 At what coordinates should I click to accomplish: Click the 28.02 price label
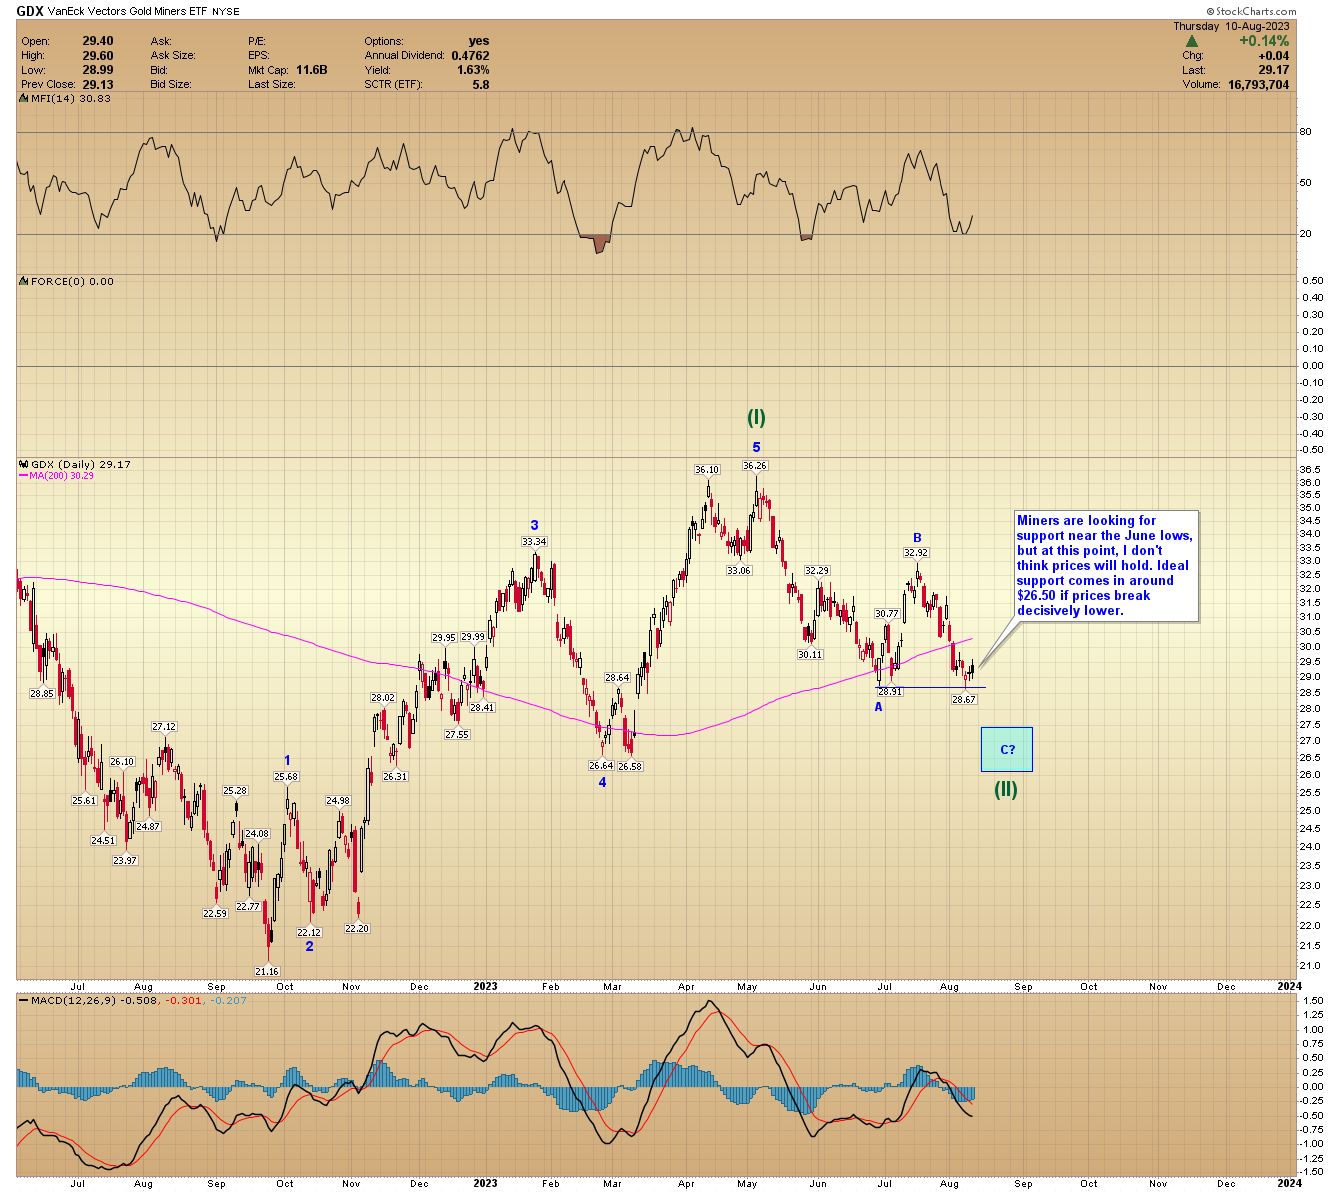click(x=383, y=698)
